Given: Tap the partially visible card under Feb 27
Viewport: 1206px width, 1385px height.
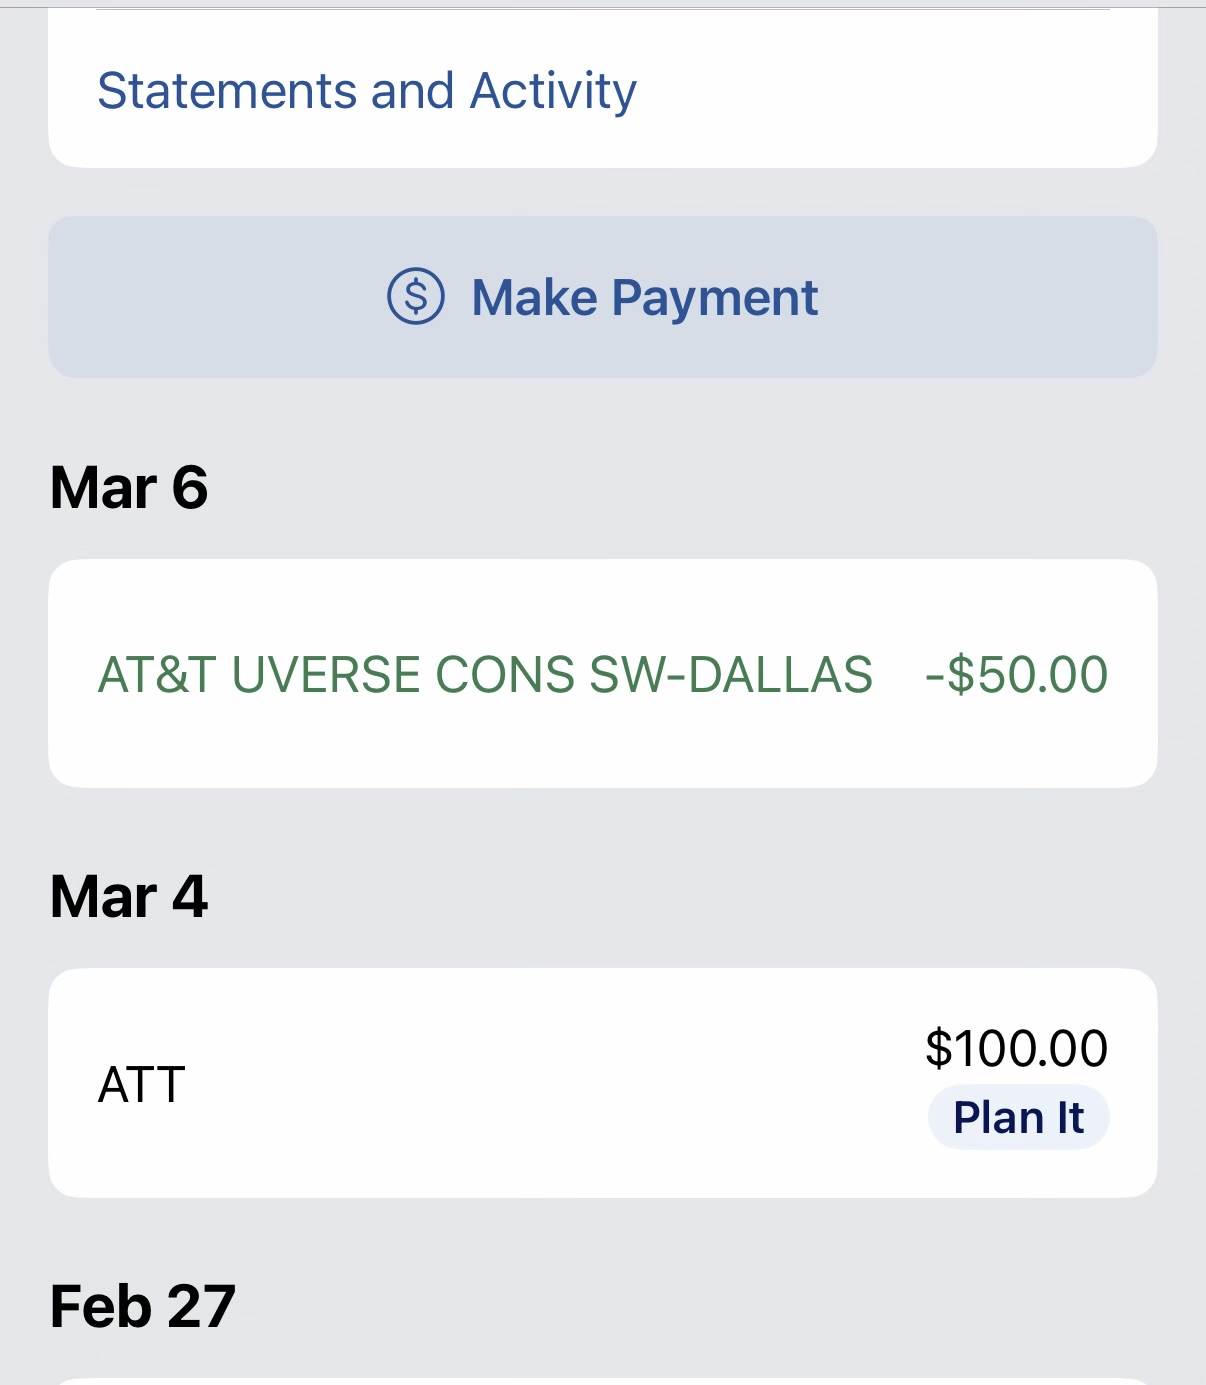Looking at the screenshot, I should point(602,1381).
